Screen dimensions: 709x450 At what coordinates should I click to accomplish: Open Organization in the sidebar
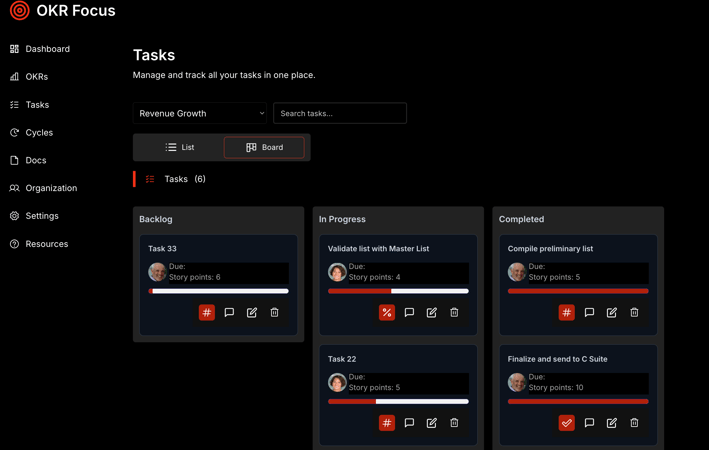click(x=43, y=188)
